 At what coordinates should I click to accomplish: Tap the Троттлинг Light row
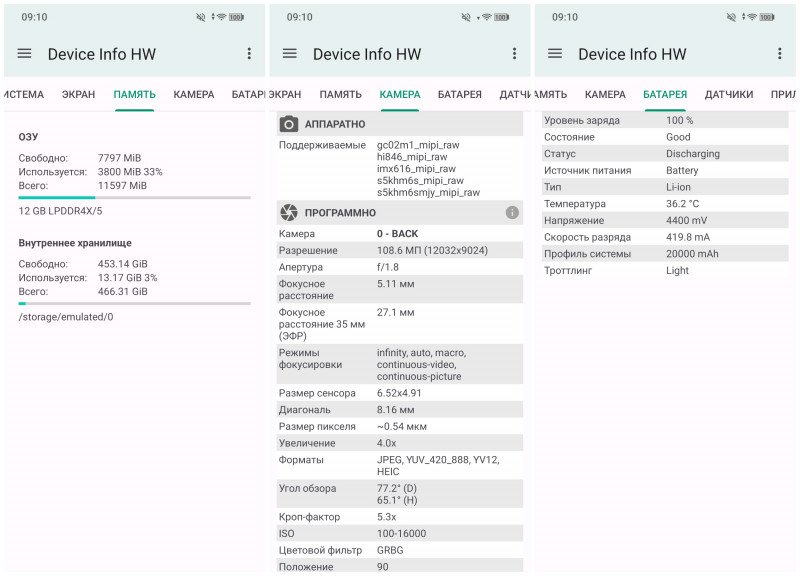click(665, 271)
